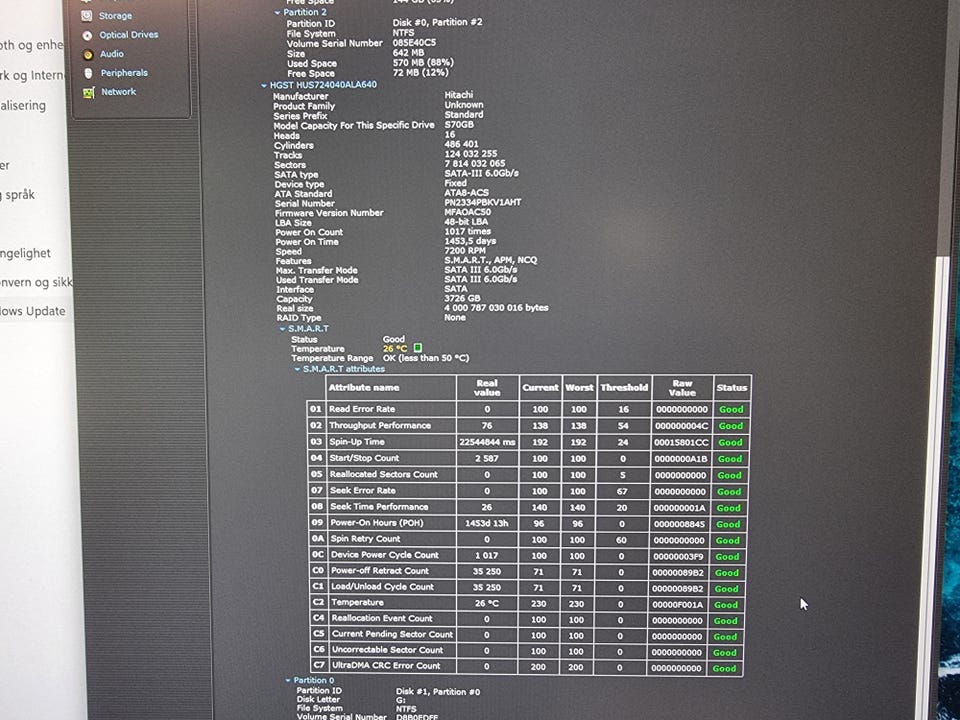The width and height of the screenshot is (960, 720).
Task: Select the Peripherals sidebar label
Action: [124, 73]
